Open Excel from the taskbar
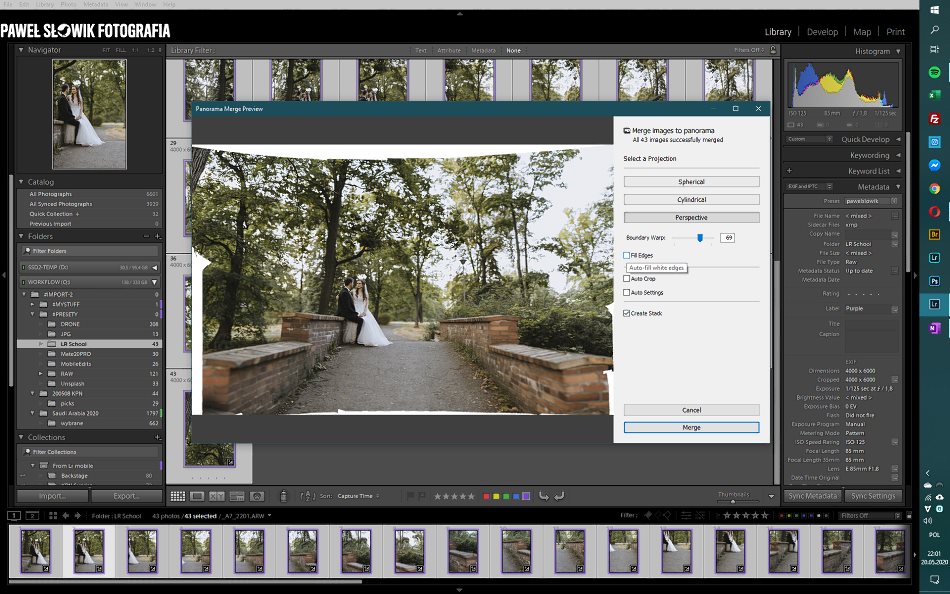 pos(934,95)
